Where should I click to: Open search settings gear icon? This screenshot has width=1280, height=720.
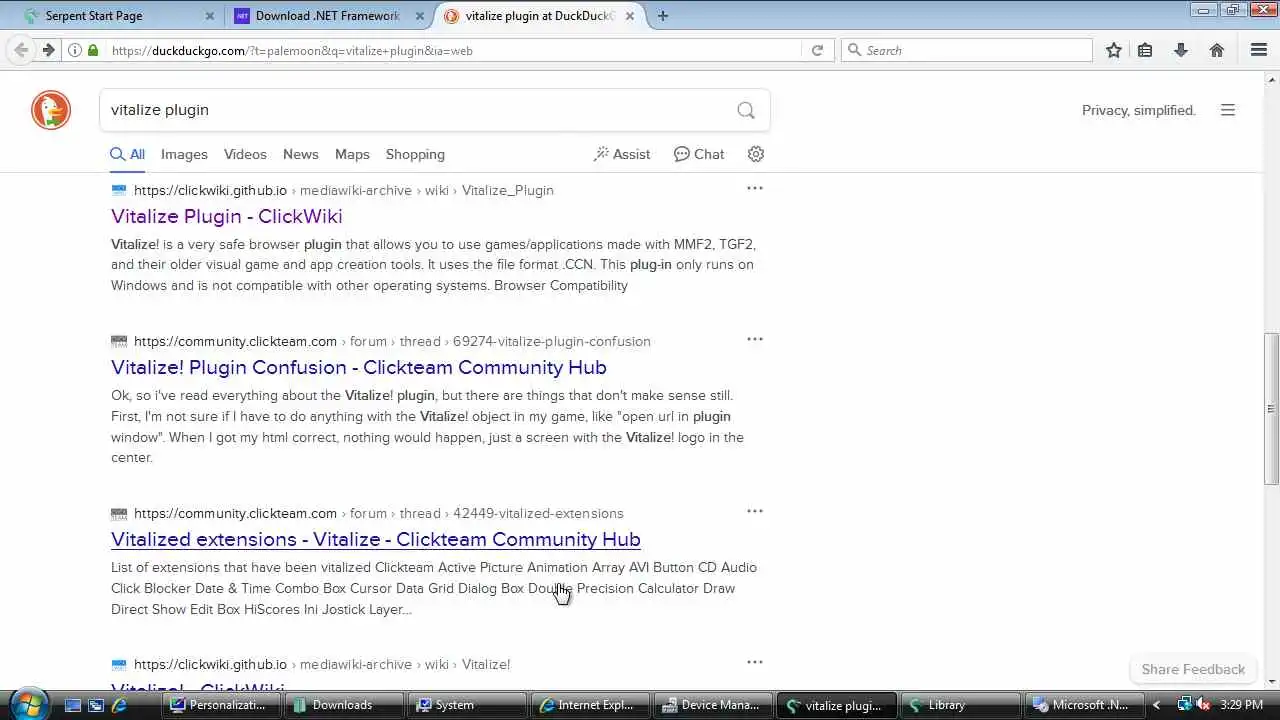point(756,154)
